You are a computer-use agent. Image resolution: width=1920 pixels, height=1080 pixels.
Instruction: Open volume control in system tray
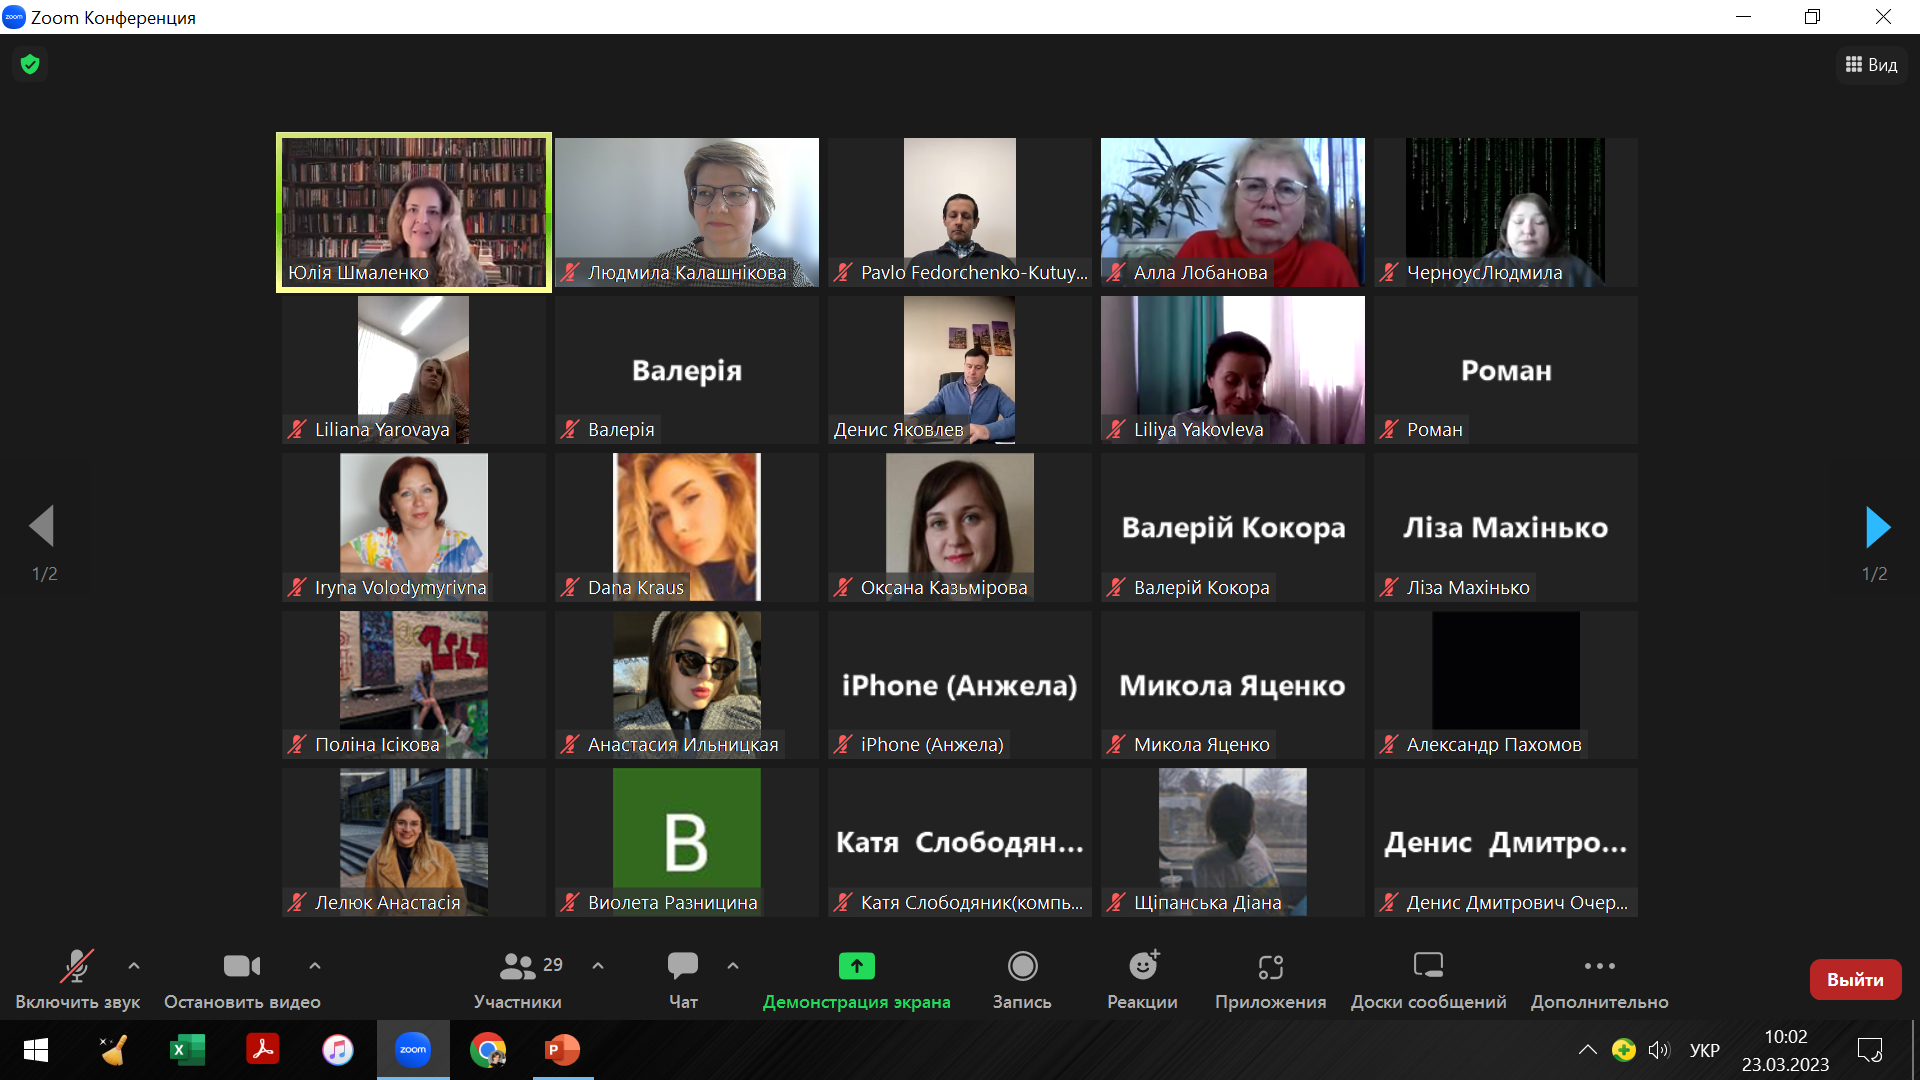1659,1050
